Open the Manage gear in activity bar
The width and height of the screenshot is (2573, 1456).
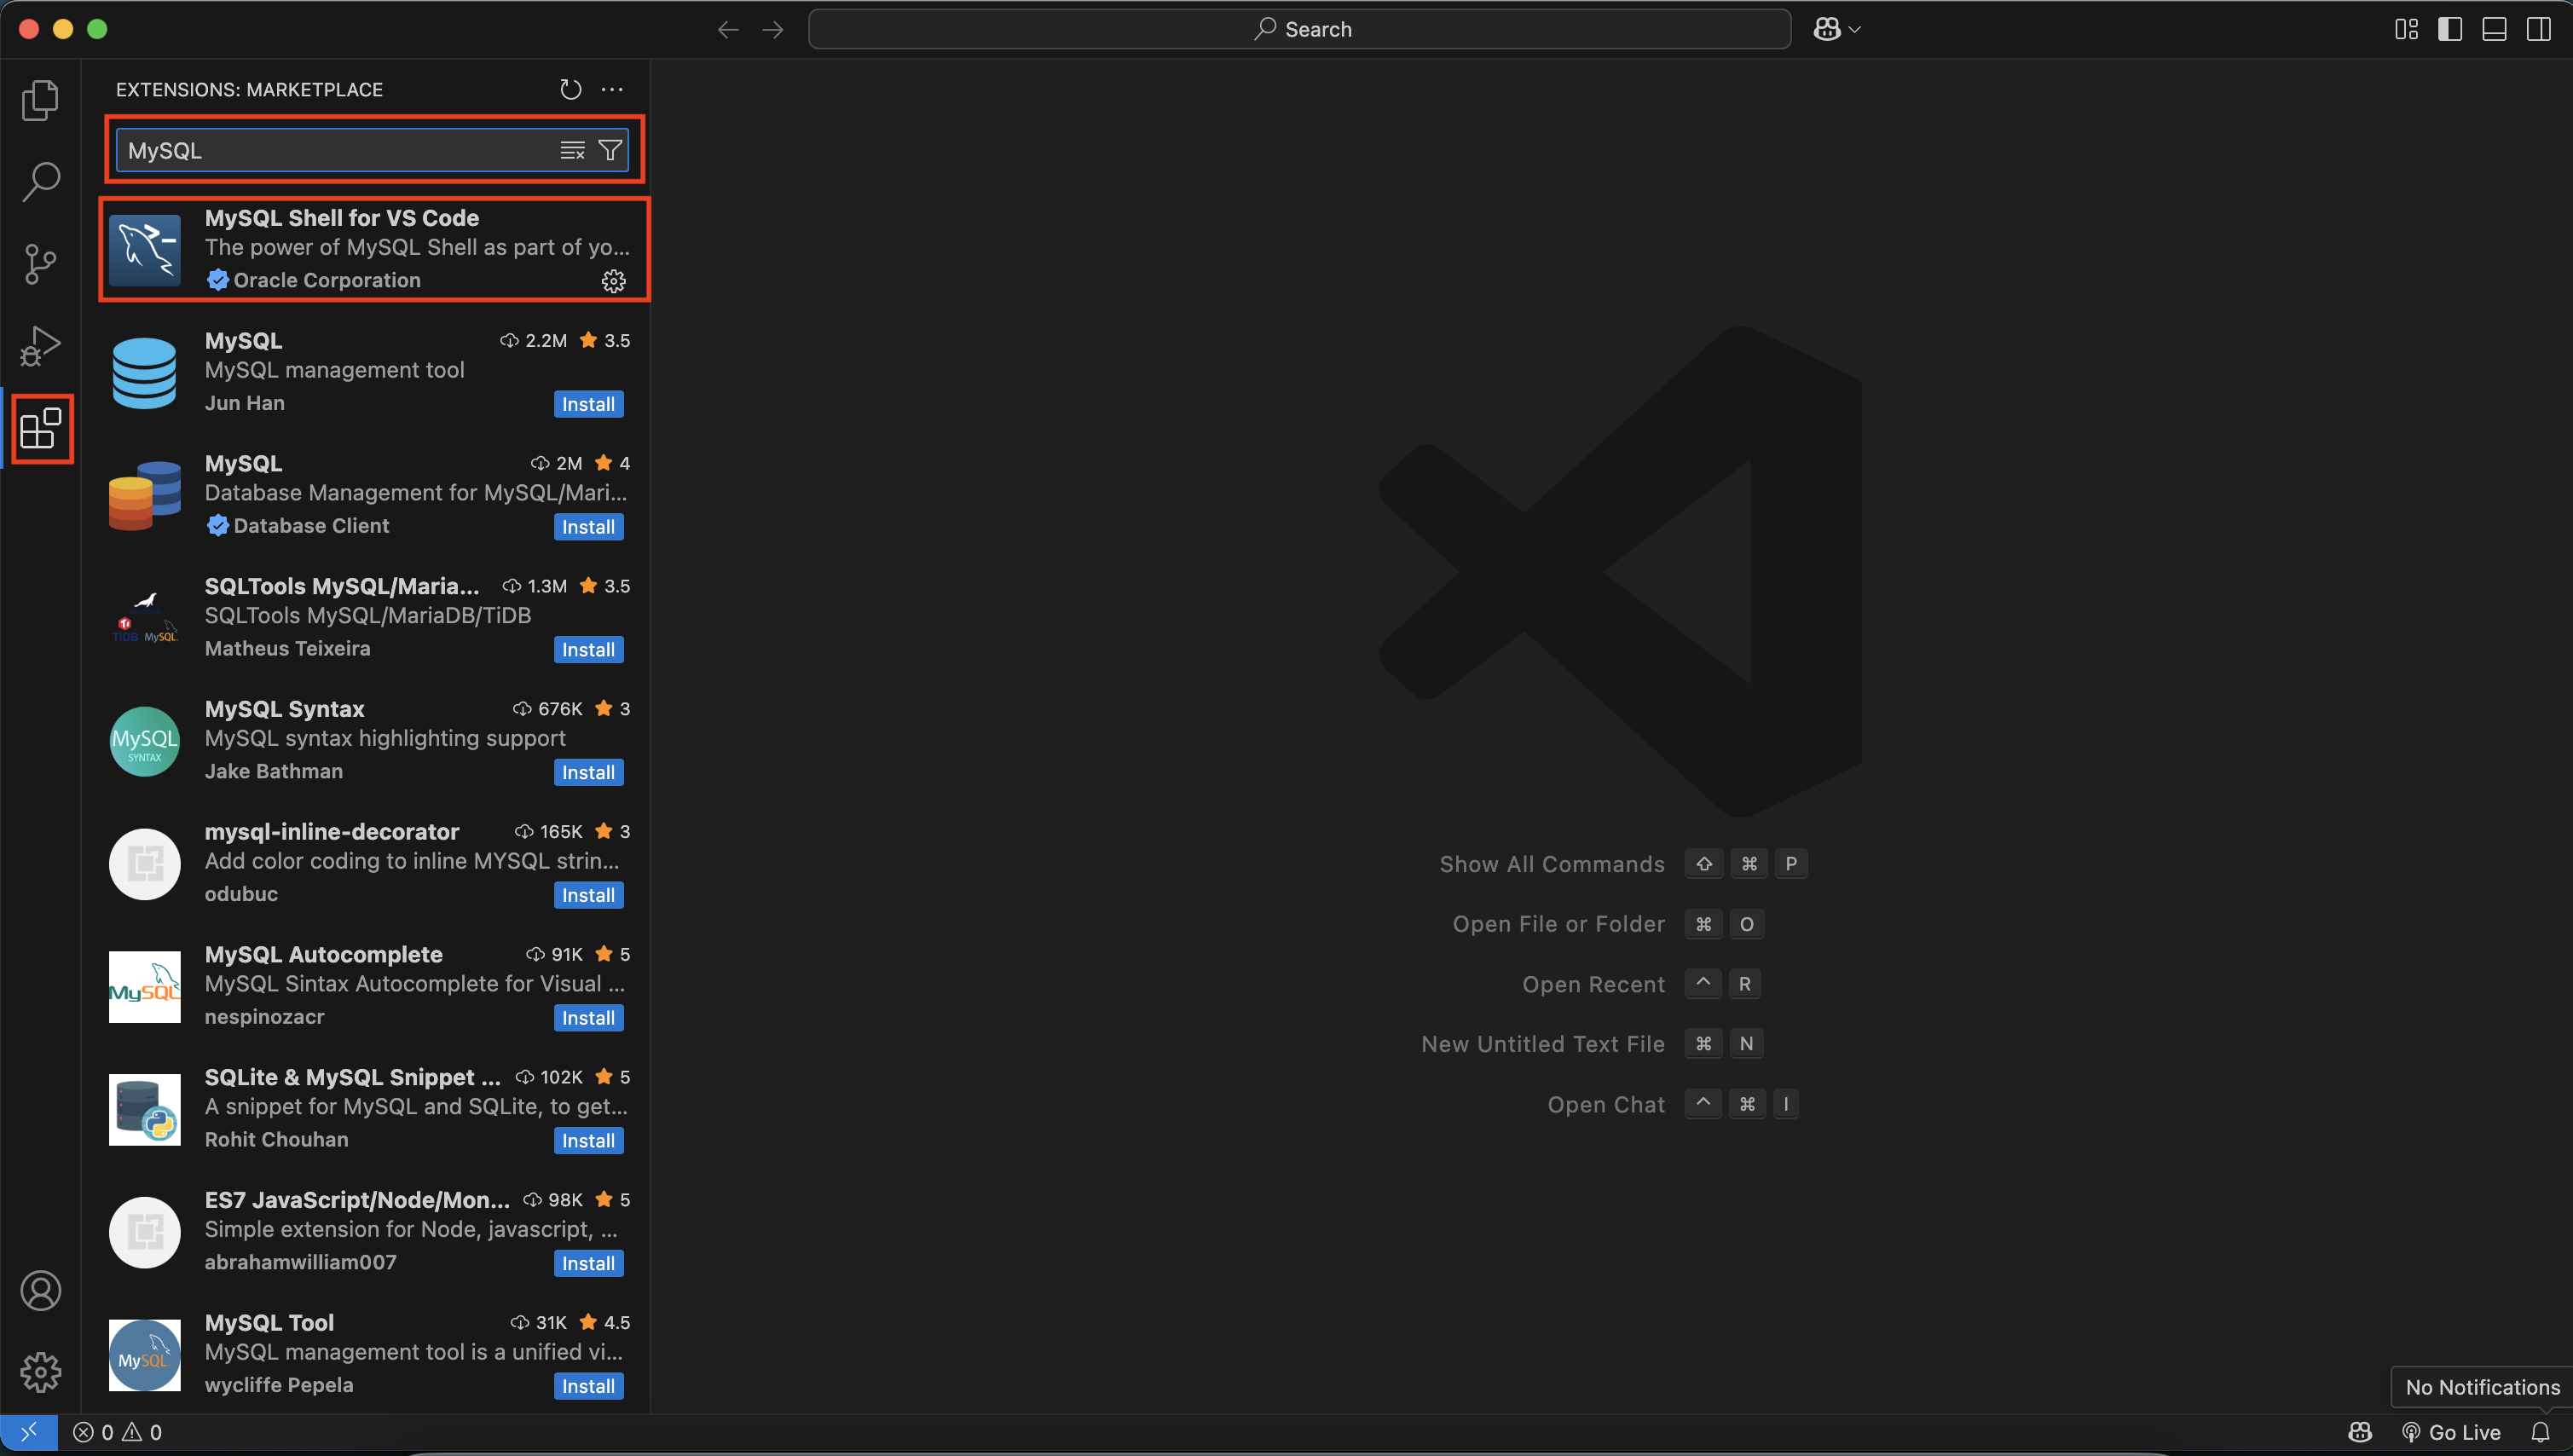tap(40, 1372)
